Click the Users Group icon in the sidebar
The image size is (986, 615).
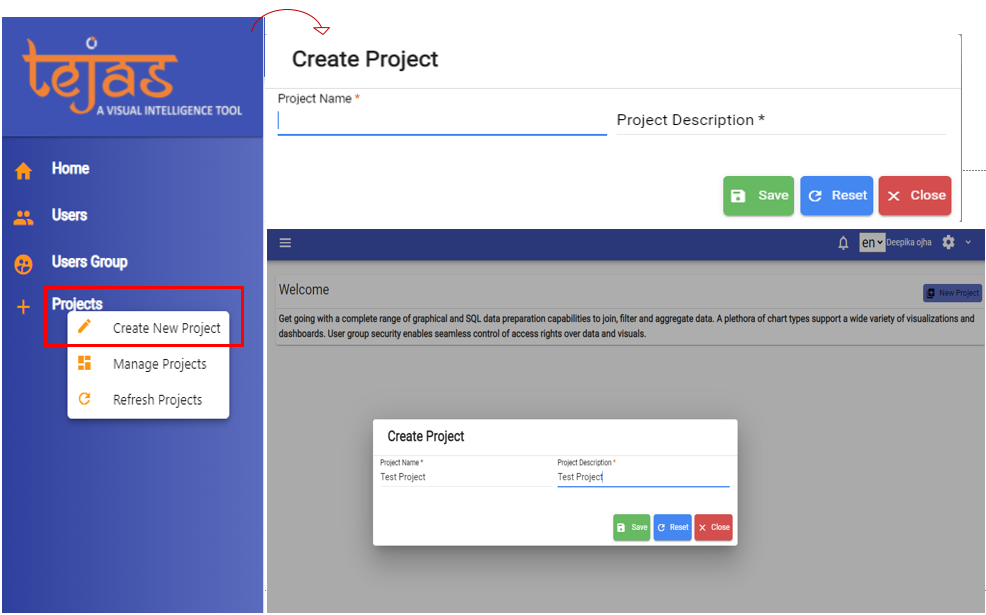(22, 262)
